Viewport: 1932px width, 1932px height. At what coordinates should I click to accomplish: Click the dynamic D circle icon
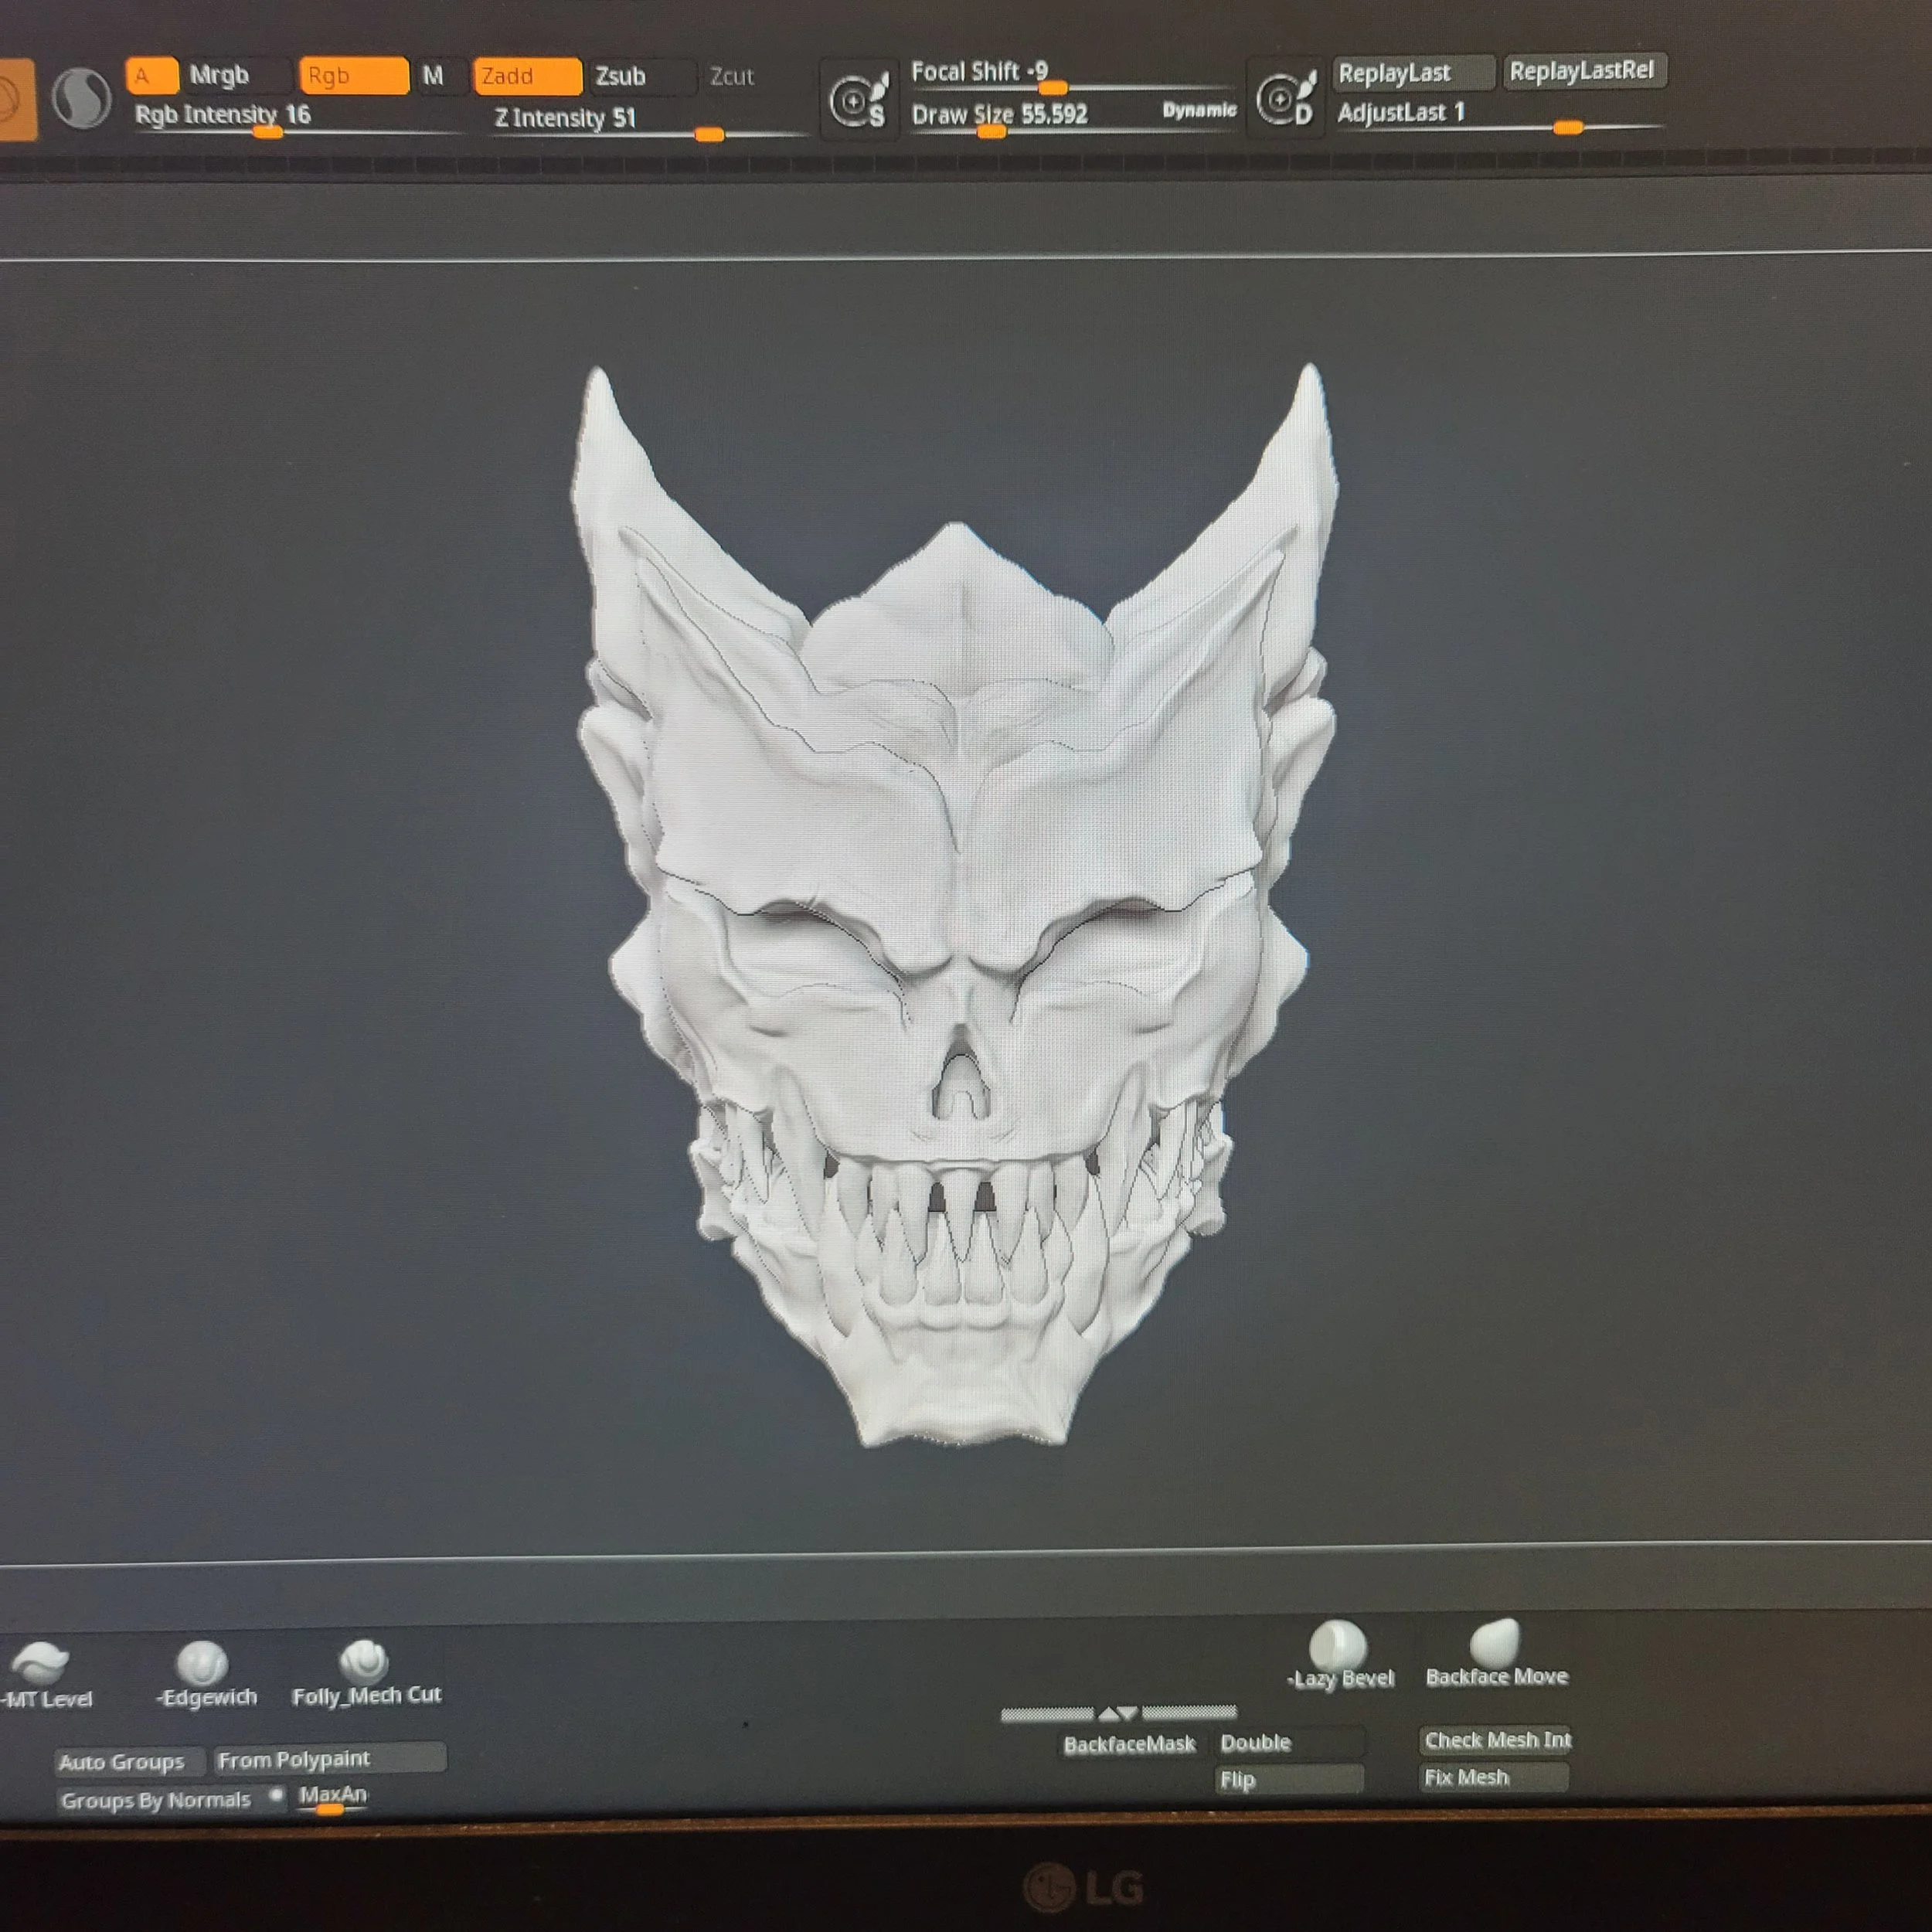pos(1285,98)
